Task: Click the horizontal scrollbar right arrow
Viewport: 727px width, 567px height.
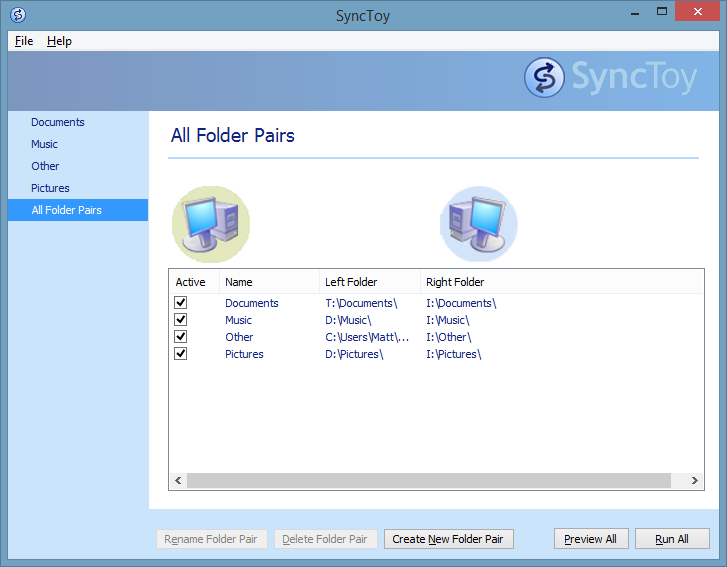Action: tap(695, 480)
